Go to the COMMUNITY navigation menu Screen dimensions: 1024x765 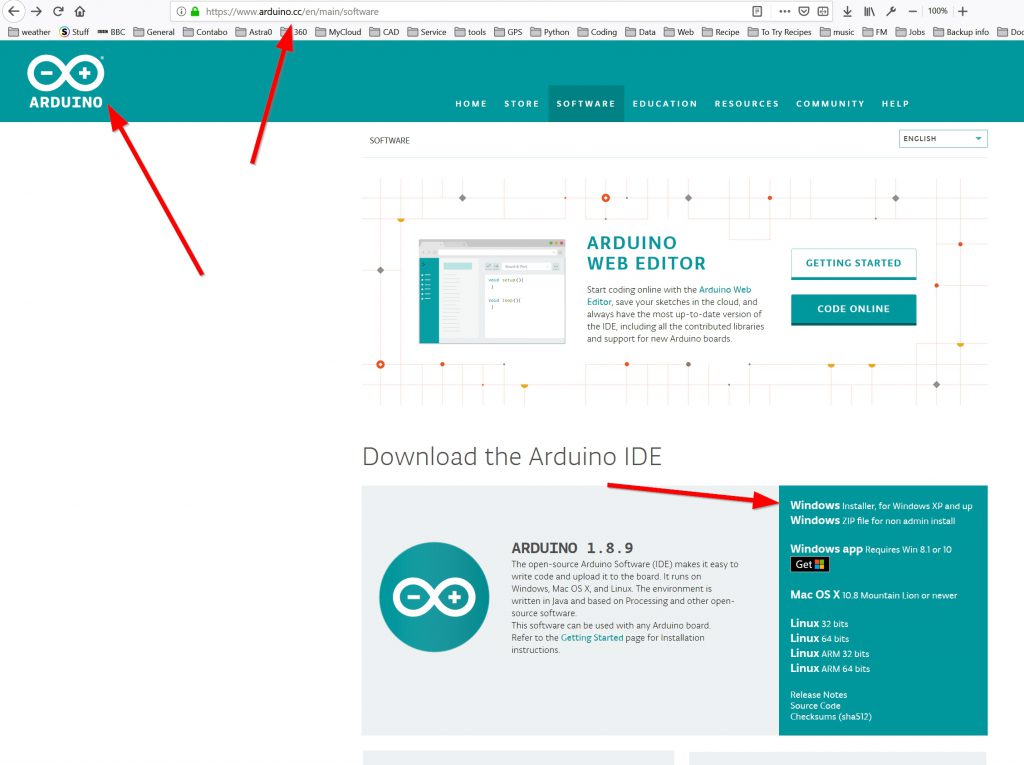click(x=830, y=104)
